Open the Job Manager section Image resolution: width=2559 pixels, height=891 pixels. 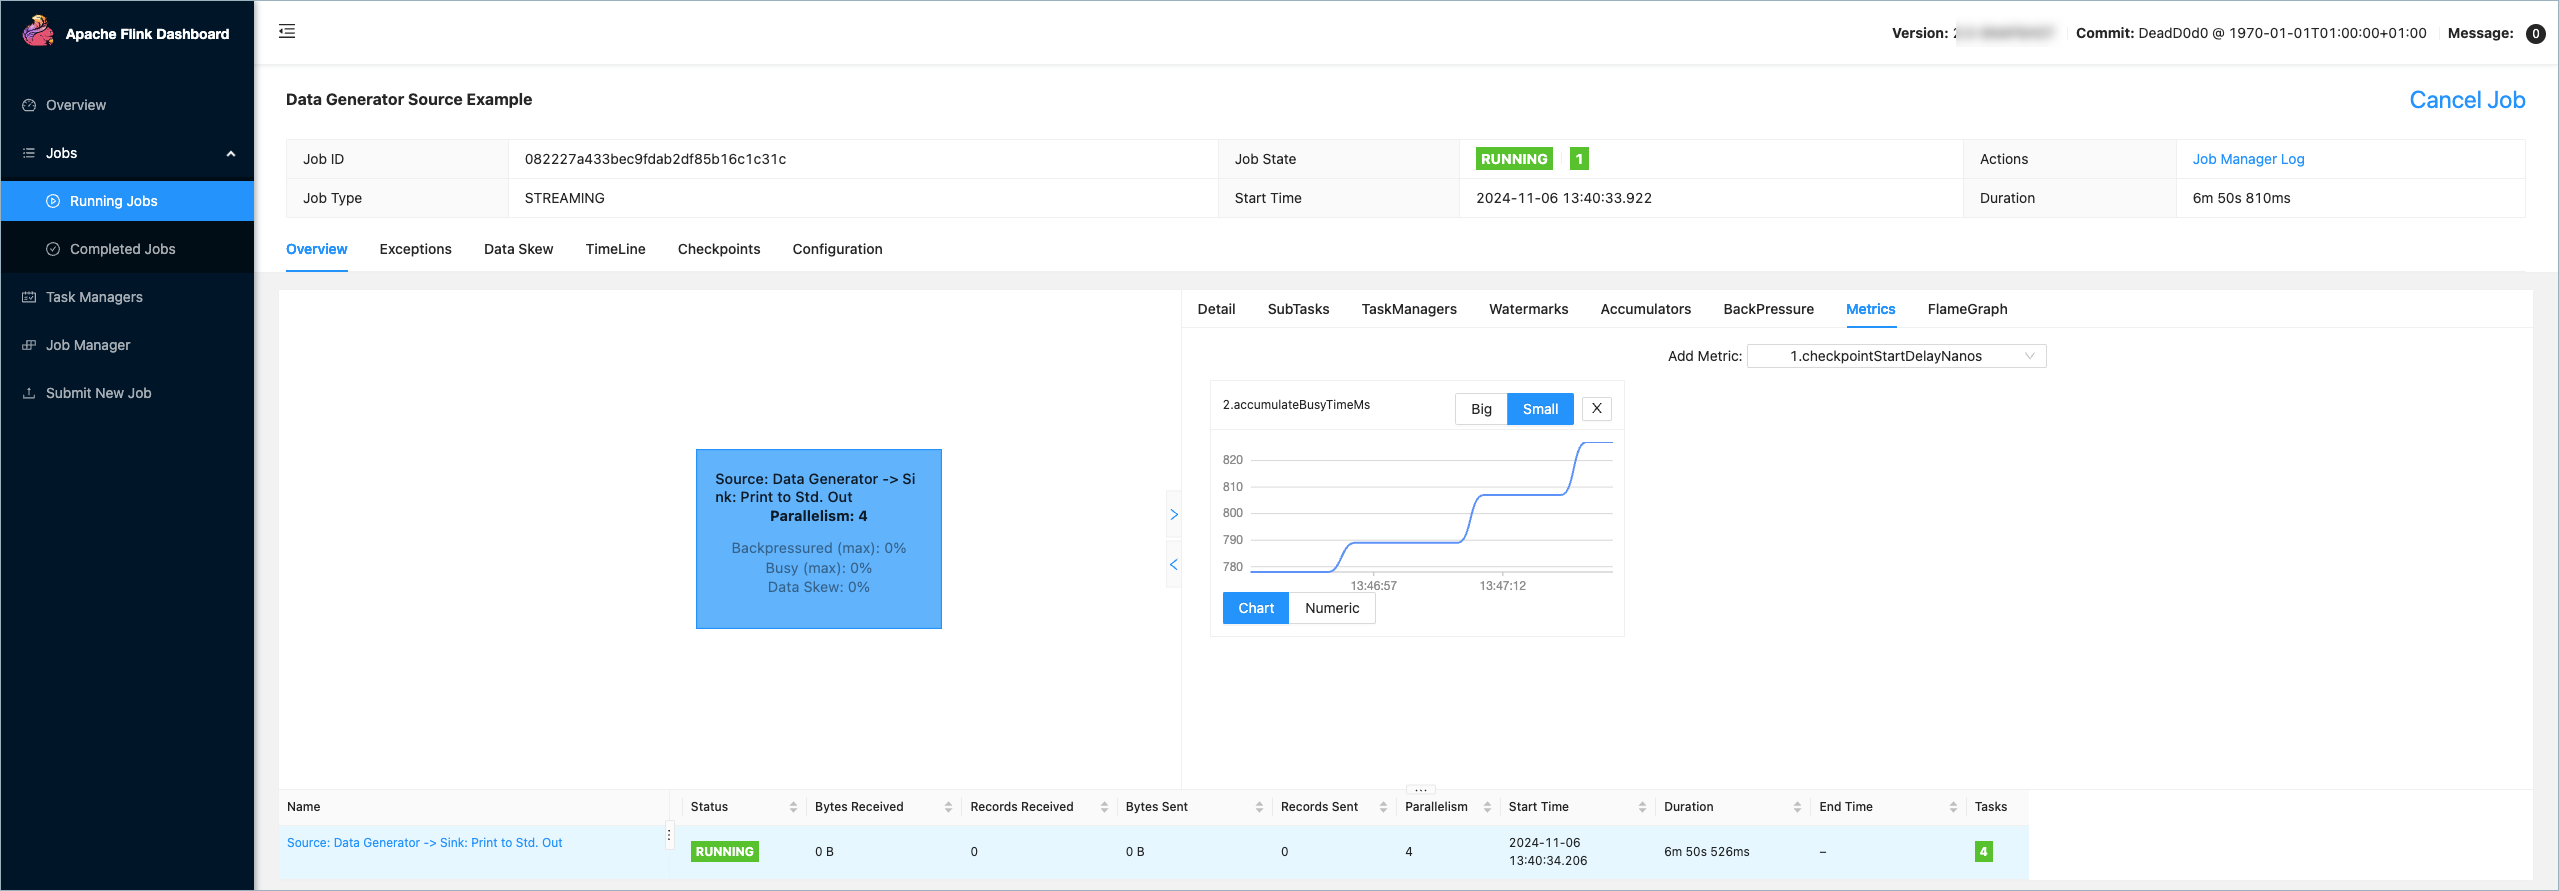tap(88, 345)
